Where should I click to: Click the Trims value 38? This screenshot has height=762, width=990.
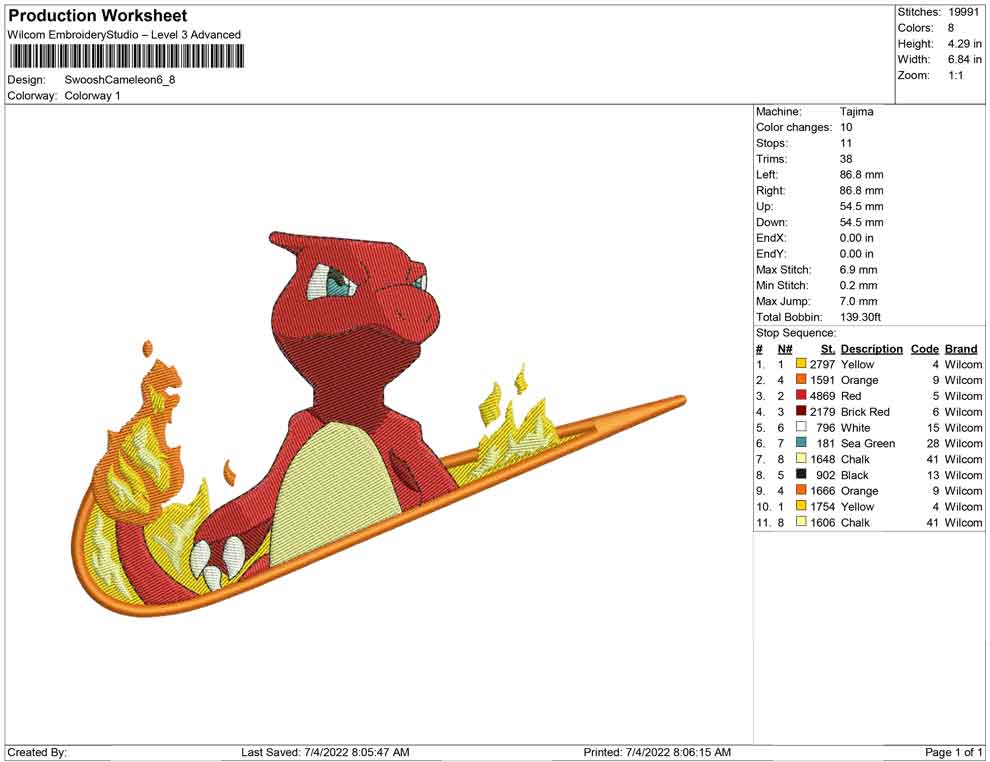(846, 158)
